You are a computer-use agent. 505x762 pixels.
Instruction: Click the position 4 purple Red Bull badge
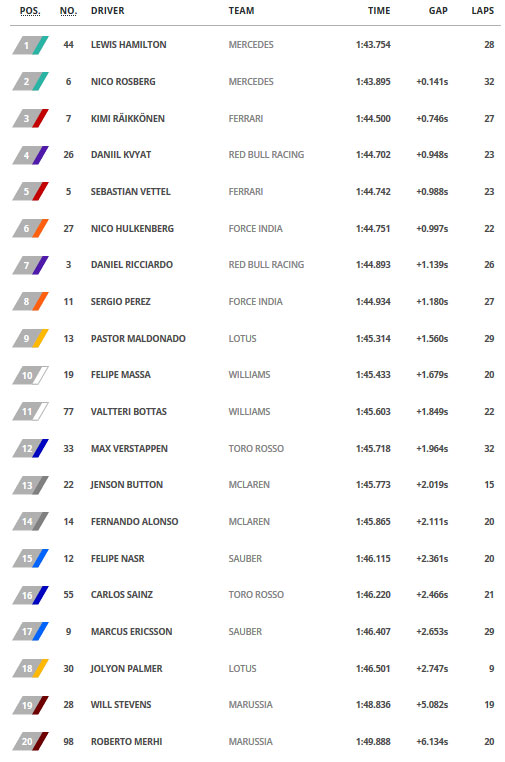pyautogui.click(x=30, y=155)
